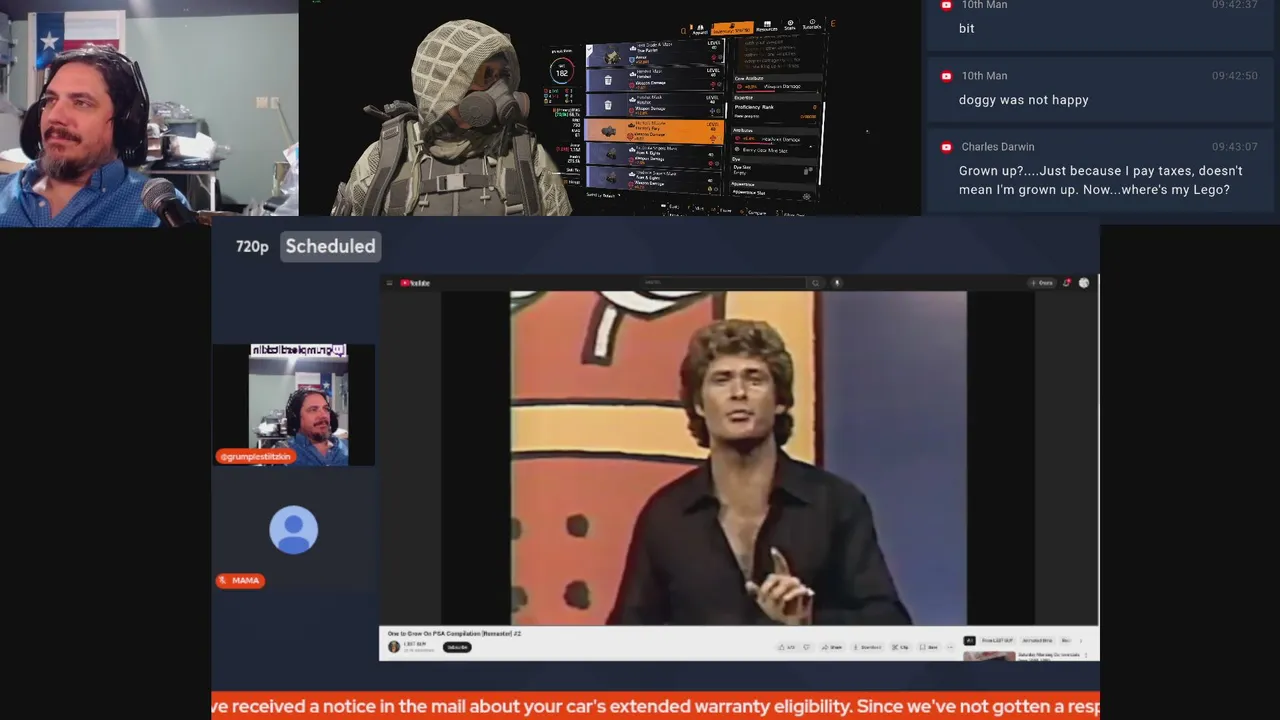Click the main YouTube video player

738,458
